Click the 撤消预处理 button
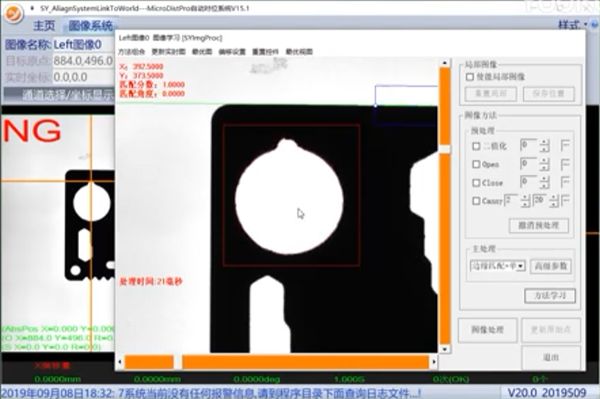 (x=538, y=225)
